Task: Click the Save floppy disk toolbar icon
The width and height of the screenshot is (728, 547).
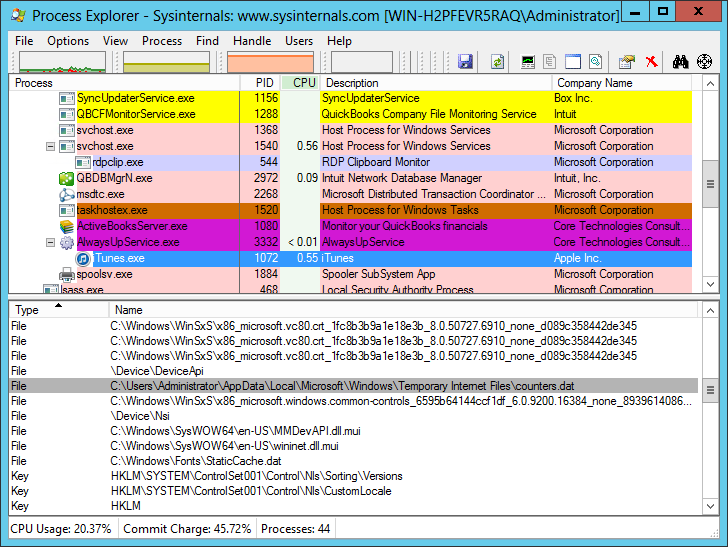Action: point(465,61)
